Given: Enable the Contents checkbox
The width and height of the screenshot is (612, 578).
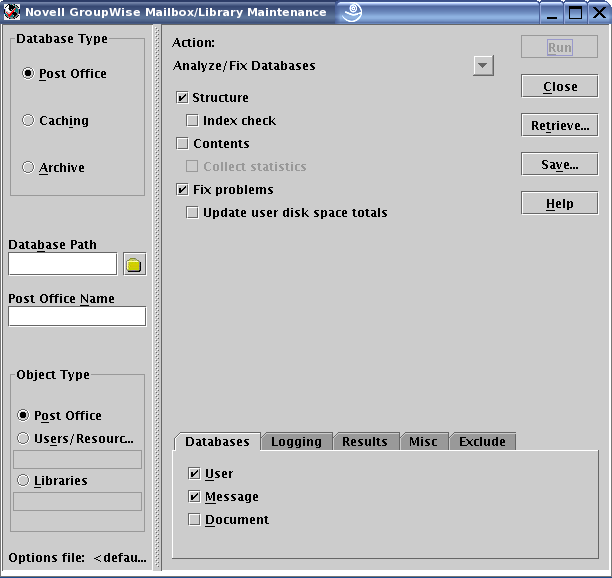Looking at the screenshot, I should [x=182, y=144].
